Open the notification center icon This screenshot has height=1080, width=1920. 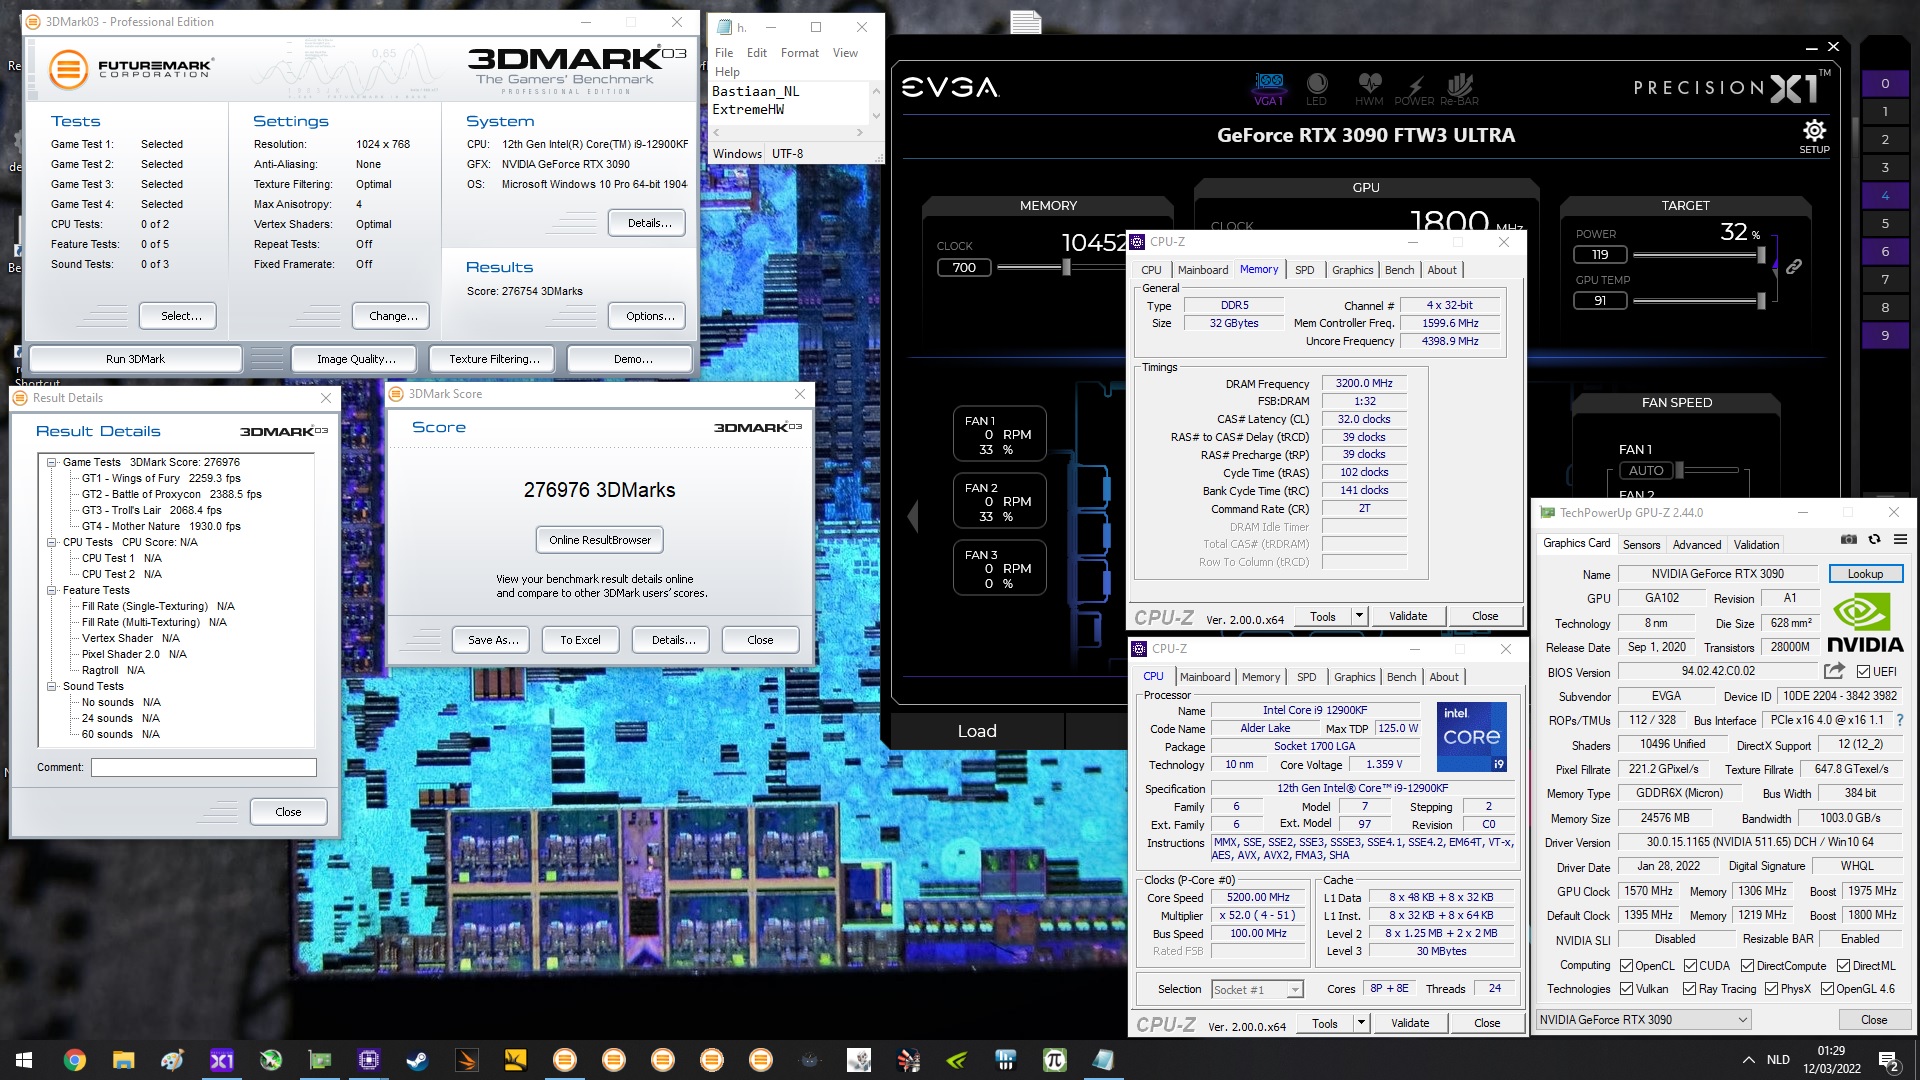point(1888,1061)
